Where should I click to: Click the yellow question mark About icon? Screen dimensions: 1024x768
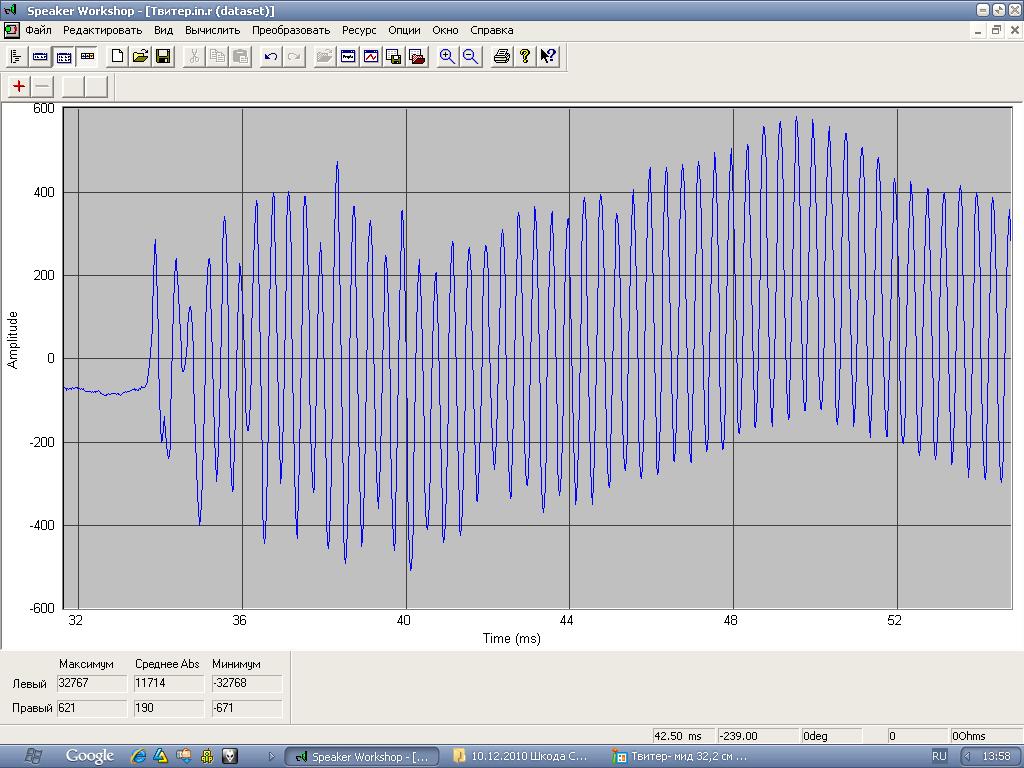(x=524, y=57)
